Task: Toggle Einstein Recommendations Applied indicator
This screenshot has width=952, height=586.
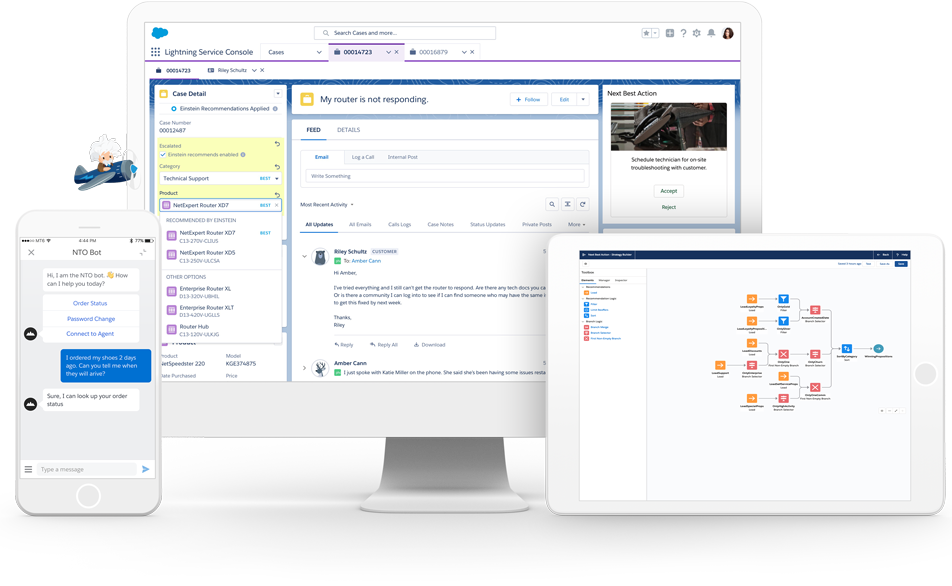Action: [x=174, y=108]
